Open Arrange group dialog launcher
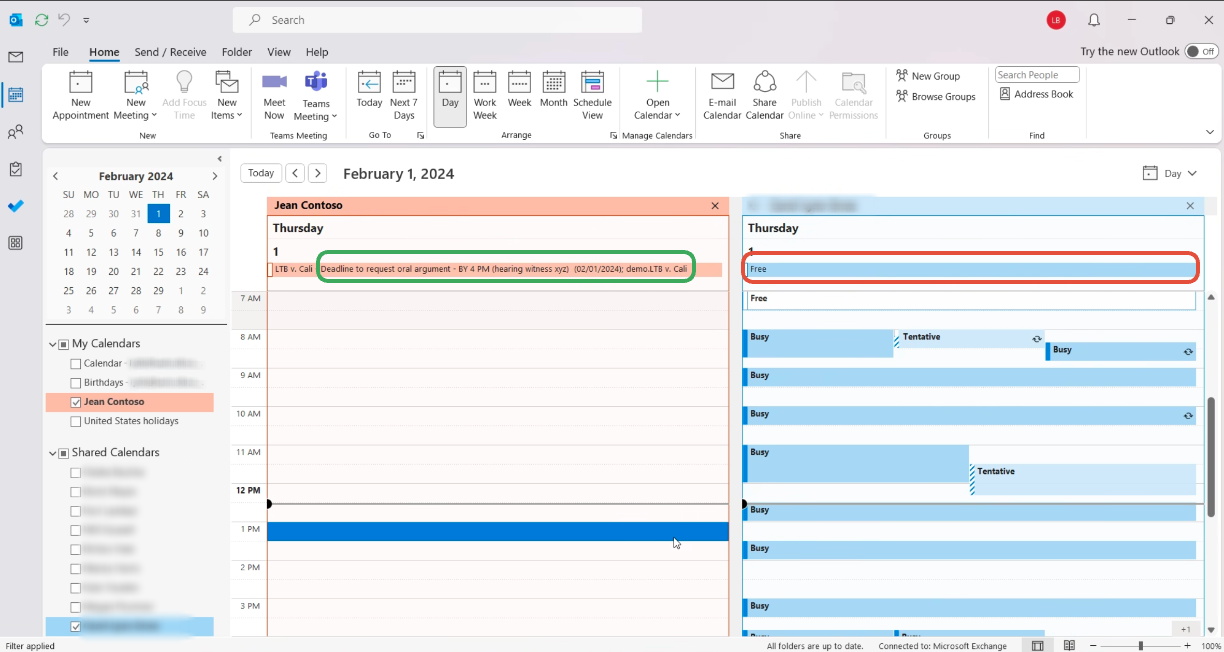Screen dimensions: 1224x652 click(x=613, y=135)
